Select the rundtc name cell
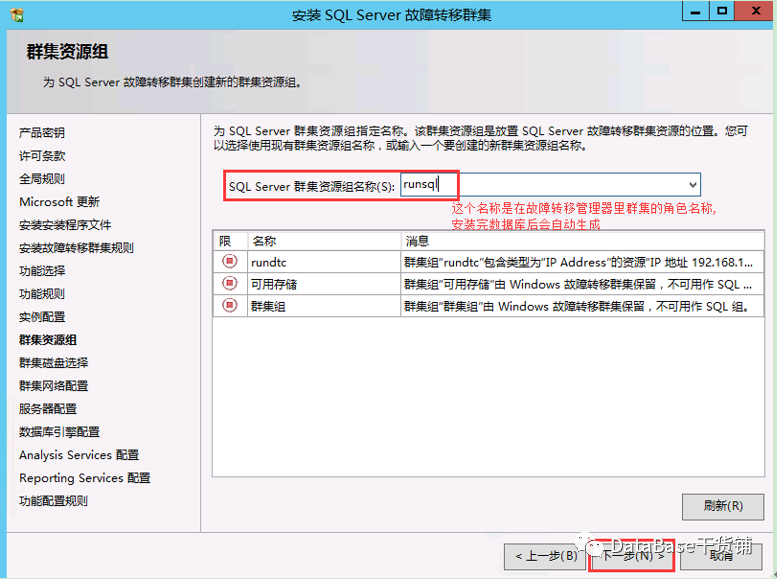This screenshot has height=579, width=777. [x=324, y=262]
